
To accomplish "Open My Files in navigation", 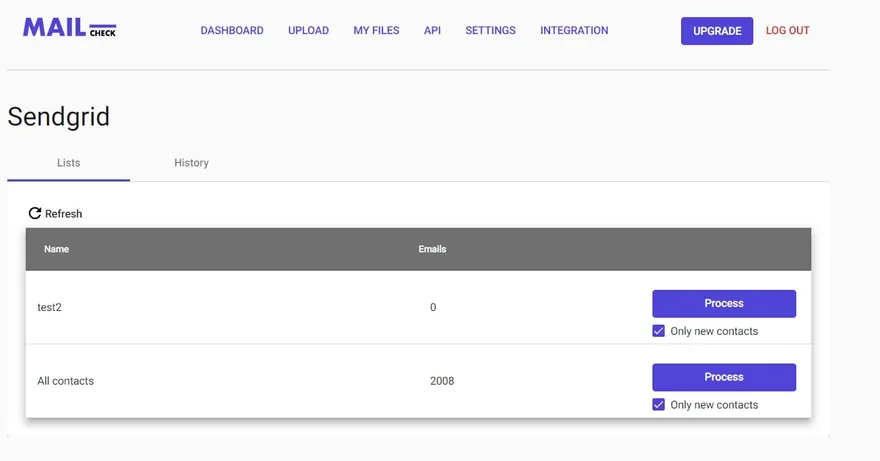I will pyautogui.click(x=376, y=30).
